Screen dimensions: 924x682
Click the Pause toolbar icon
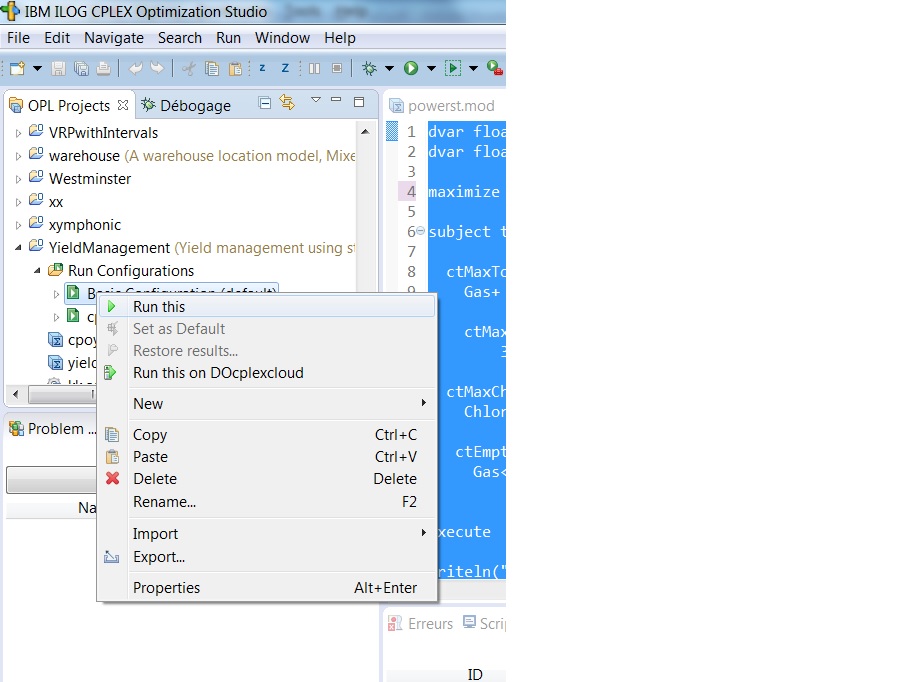click(x=315, y=68)
